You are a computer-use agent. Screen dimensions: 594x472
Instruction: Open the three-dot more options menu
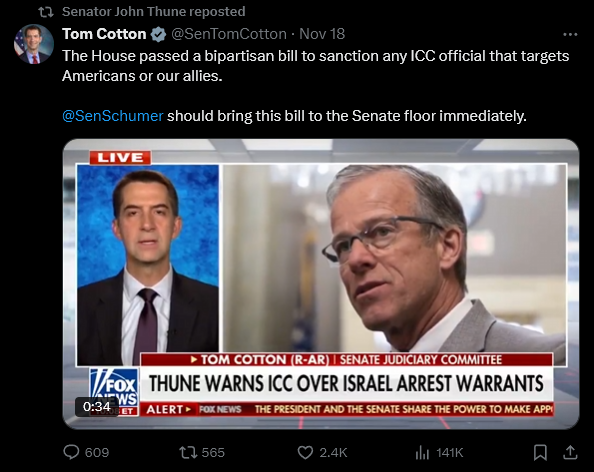pos(570,34)
